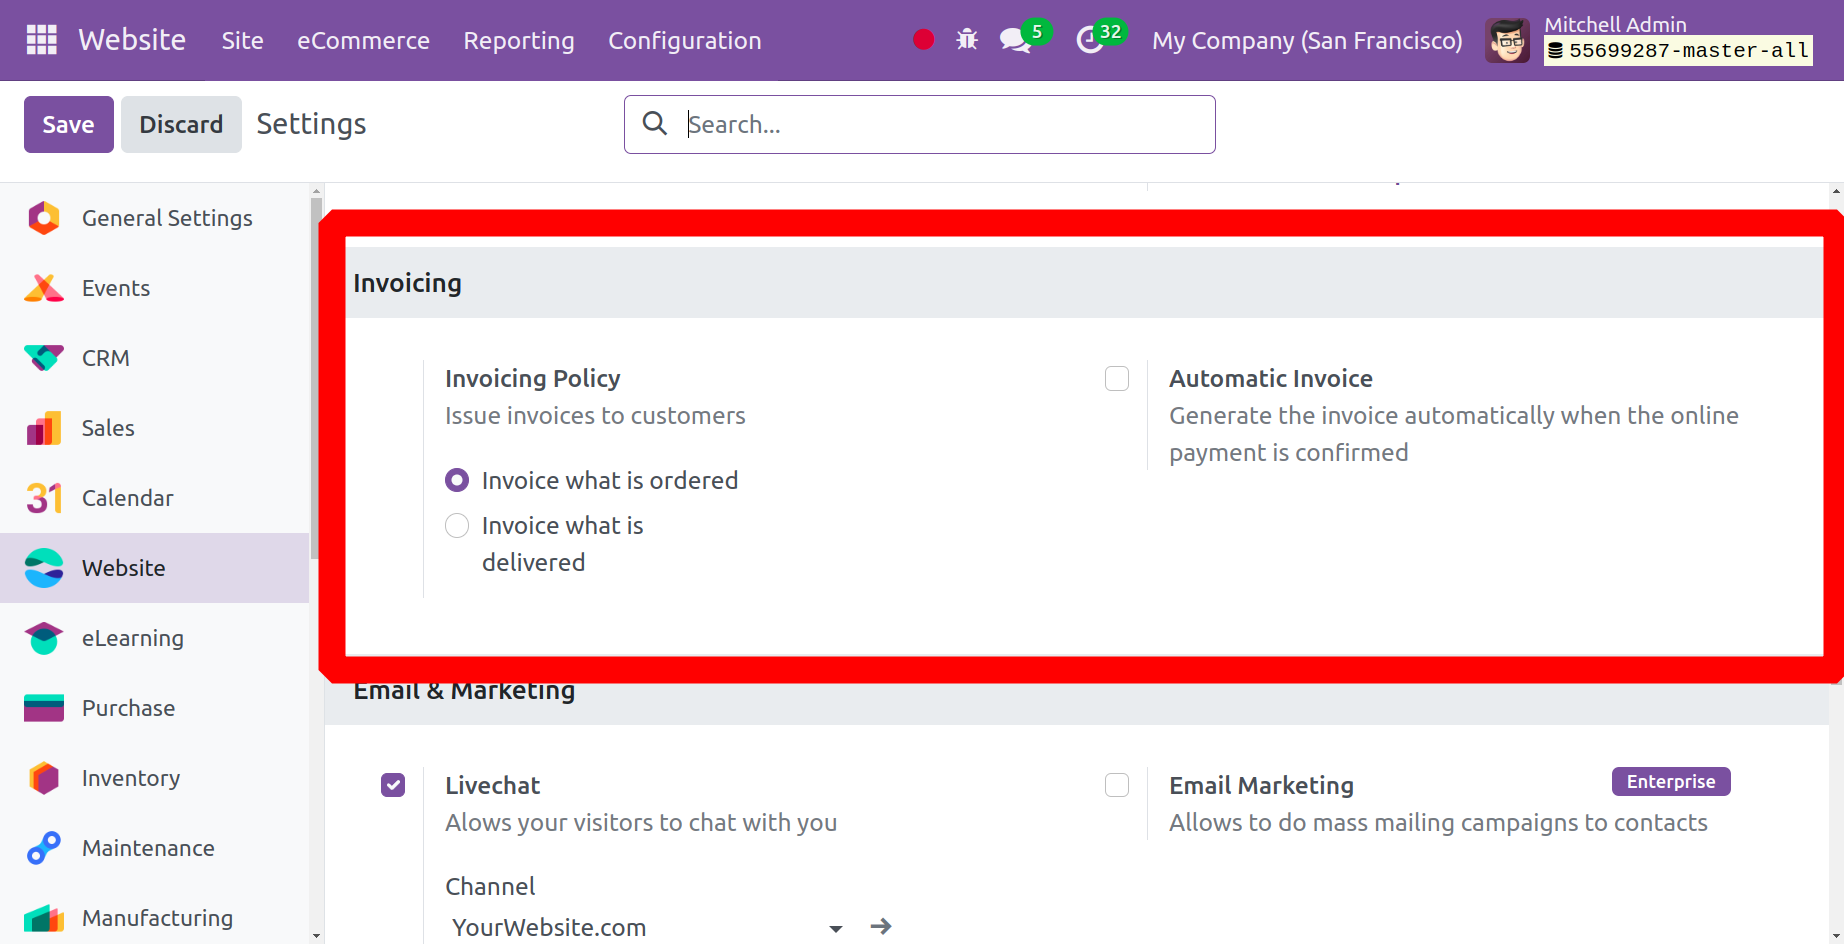Open the Configuration menu
Screen dimensions: 1844x944
[x=684, y=40]
